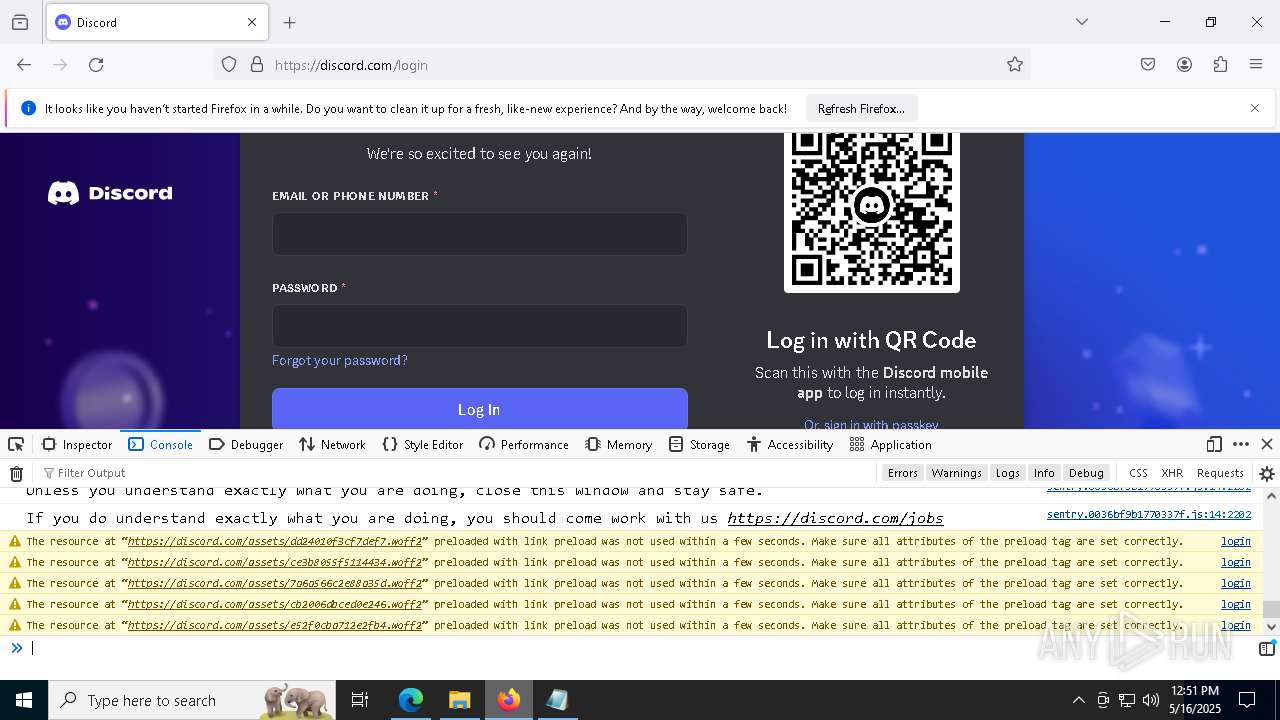Open the Pocket save icon
1280x720 pixels.
pyautogui.click(x=1148, y=65)
